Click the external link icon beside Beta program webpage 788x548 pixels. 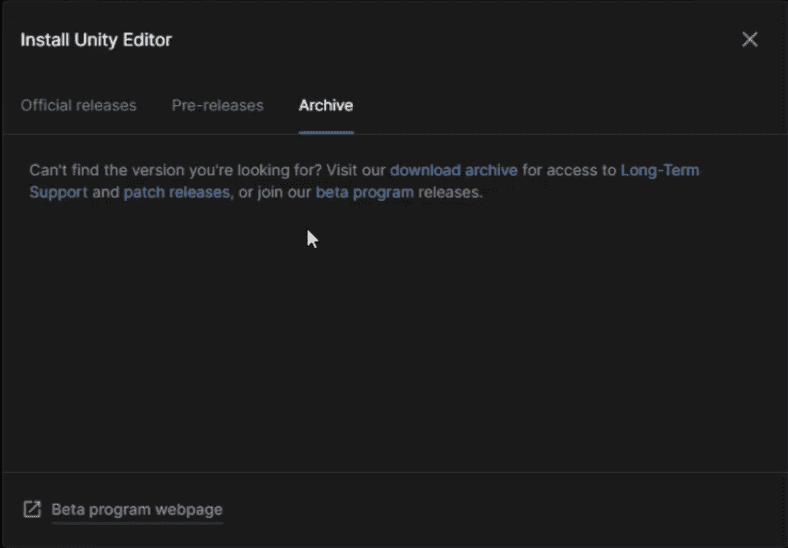tap(32, 509)
